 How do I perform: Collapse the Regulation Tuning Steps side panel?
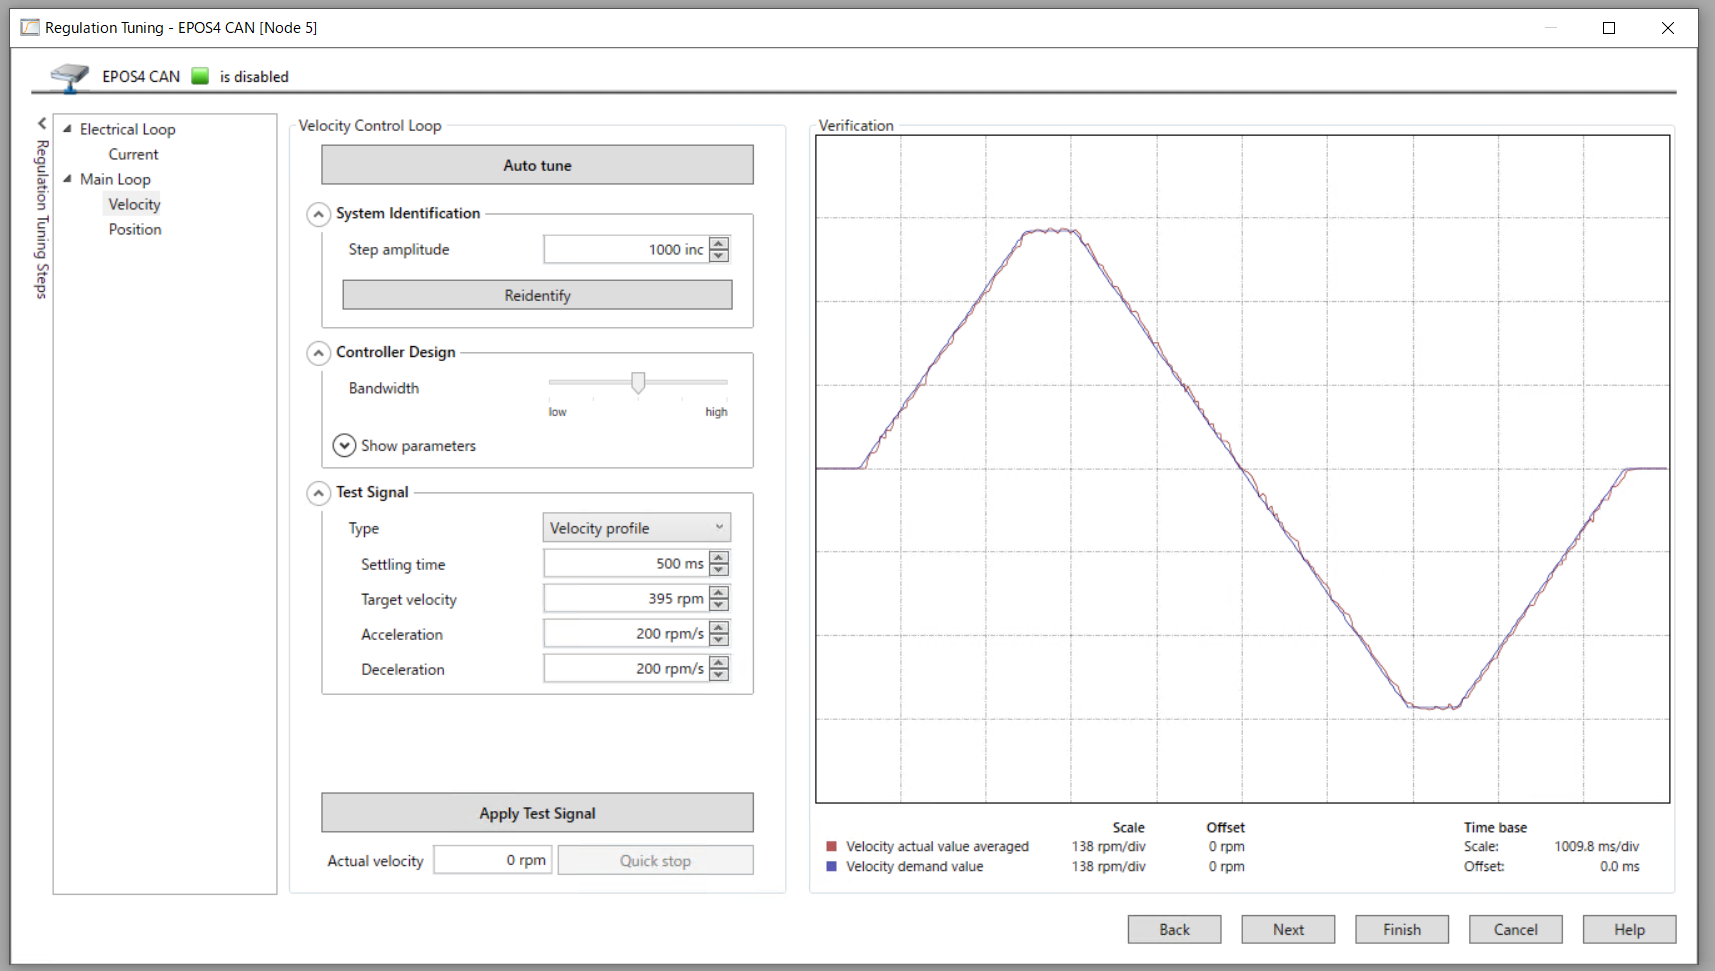click(x=42, y=123)
